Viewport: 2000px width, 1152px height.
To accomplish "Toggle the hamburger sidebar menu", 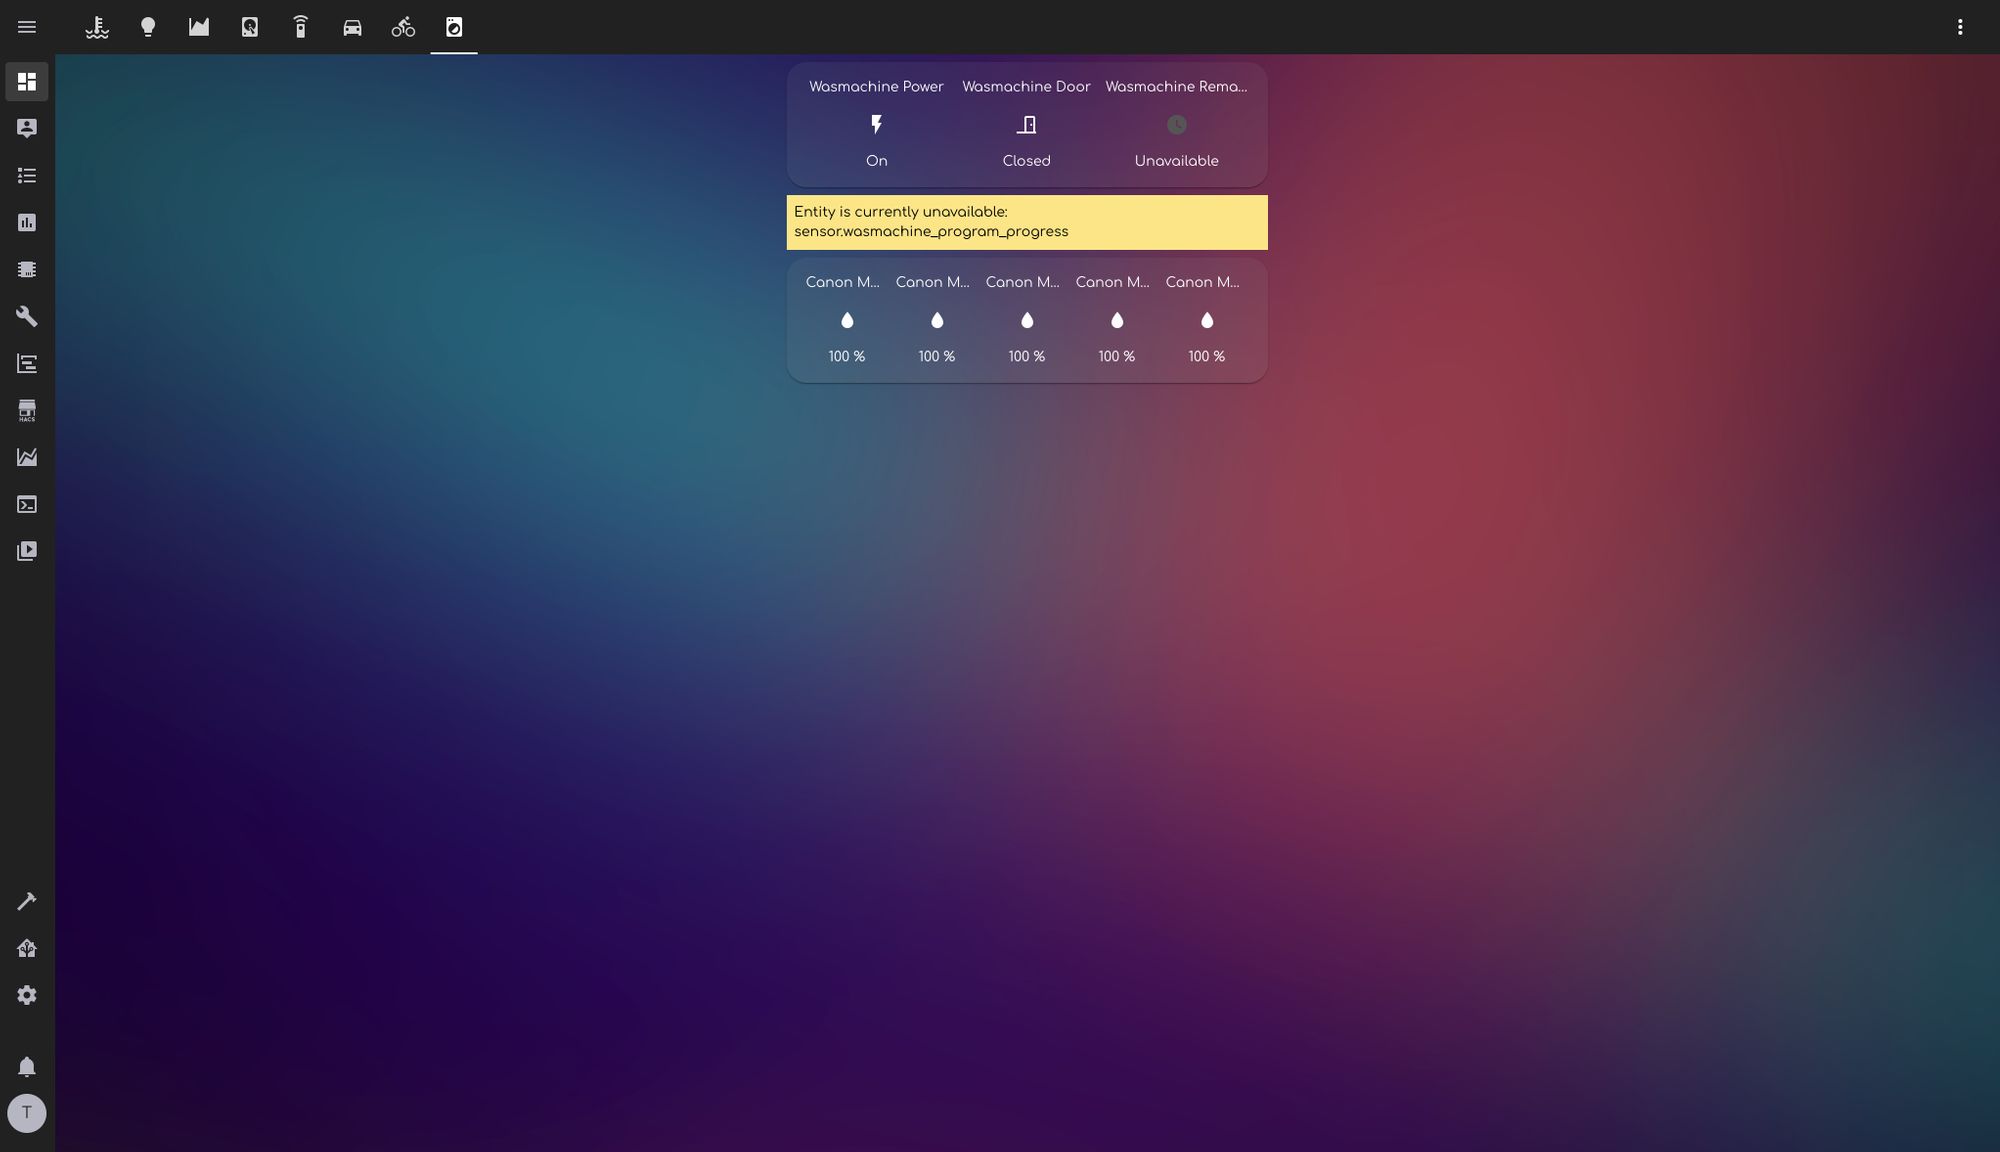I will click(27, 27).
